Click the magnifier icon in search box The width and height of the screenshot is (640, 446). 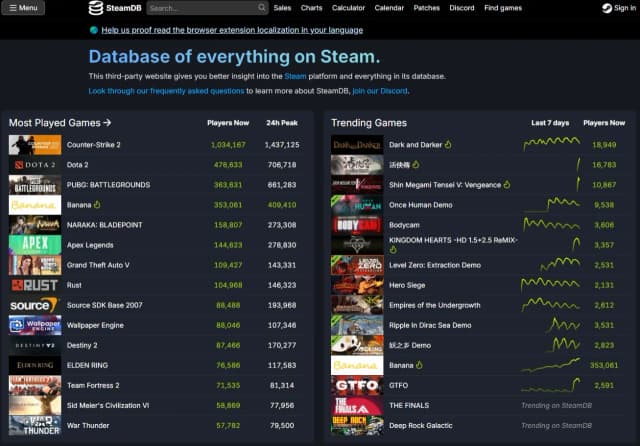261,8
